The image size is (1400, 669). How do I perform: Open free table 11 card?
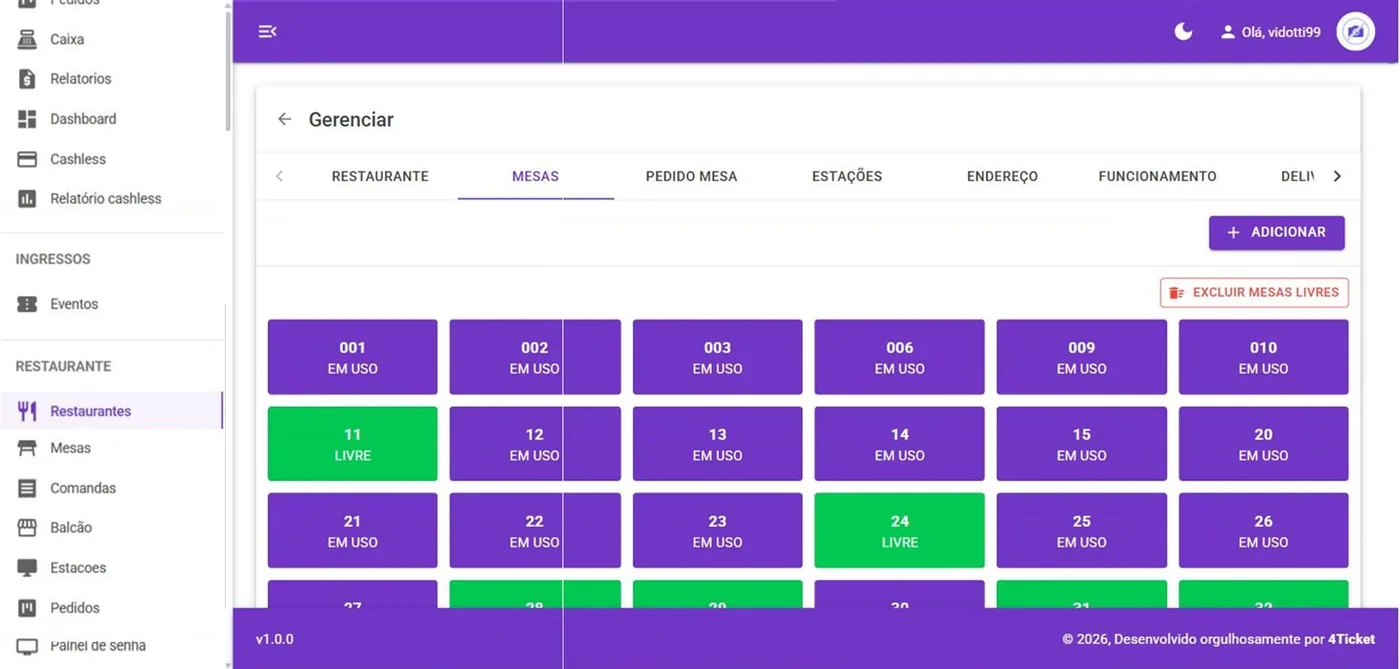(352, 444)
